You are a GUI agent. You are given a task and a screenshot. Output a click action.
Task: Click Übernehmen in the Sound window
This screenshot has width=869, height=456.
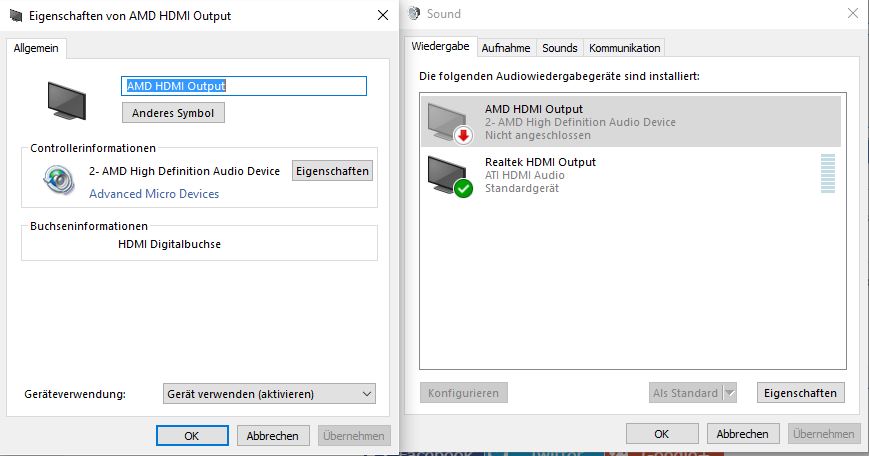pyautogui.click(x=824, y=434)
